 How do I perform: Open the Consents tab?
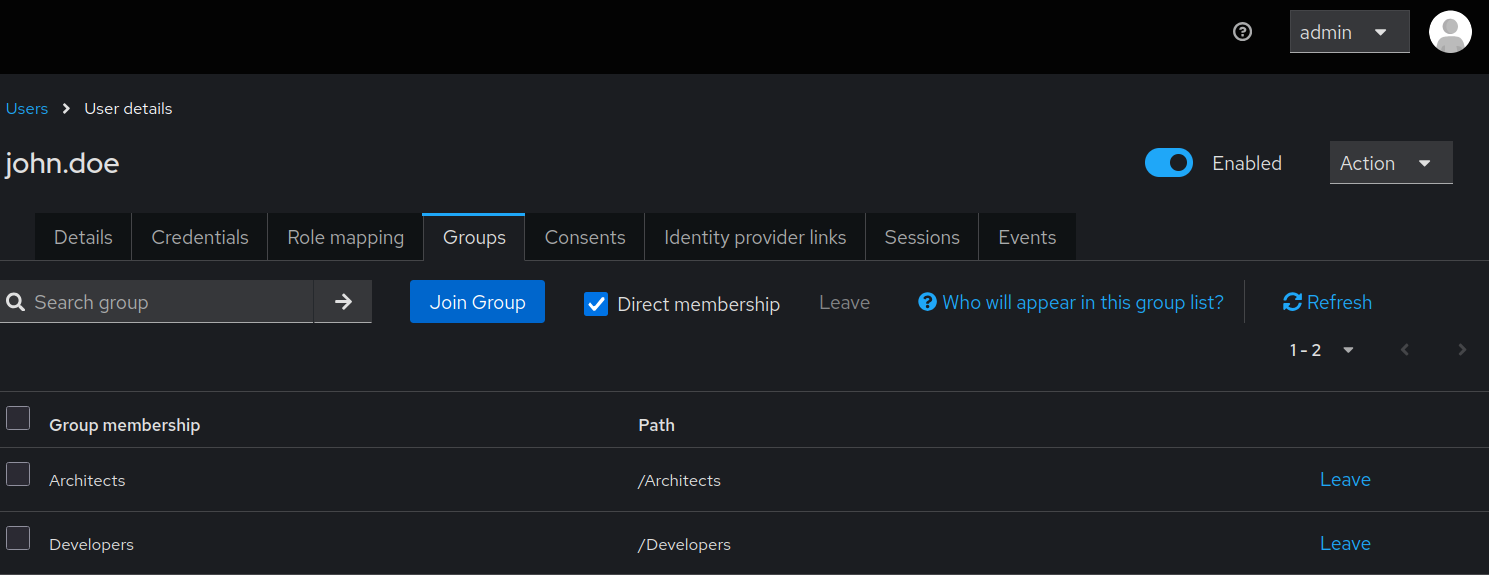click(x=585, y=237)
